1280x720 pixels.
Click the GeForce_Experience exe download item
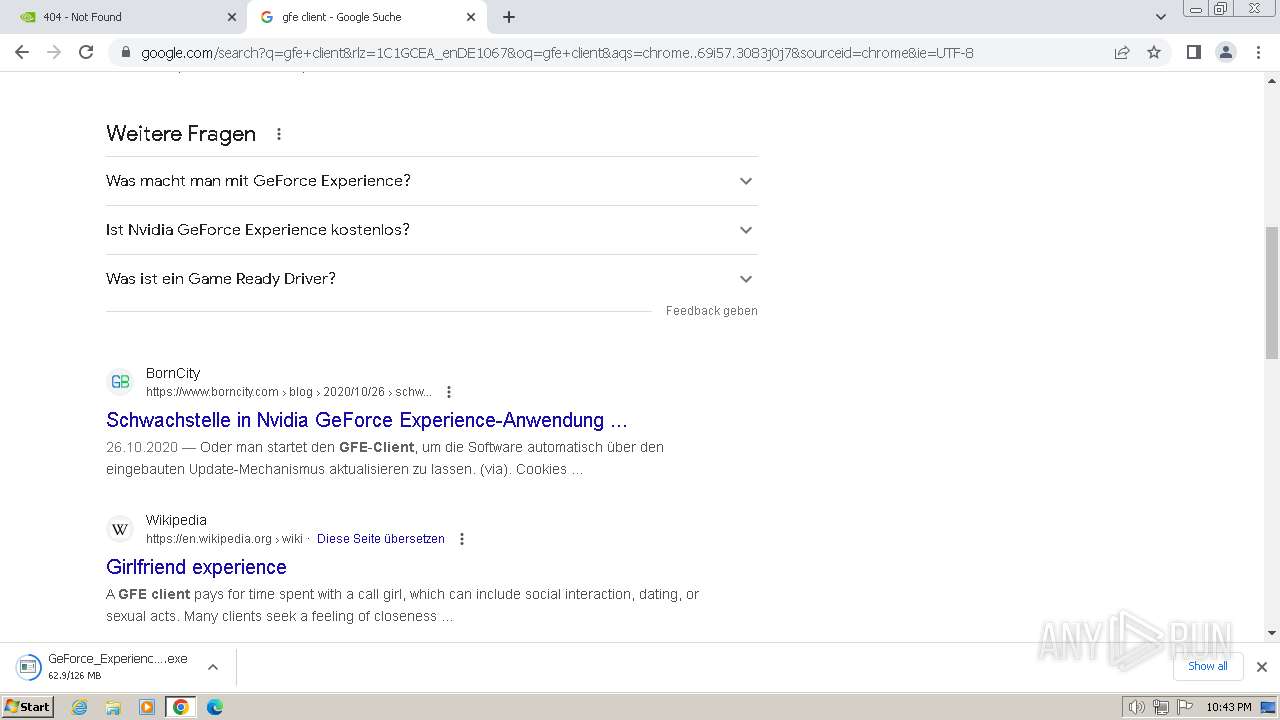103,666
